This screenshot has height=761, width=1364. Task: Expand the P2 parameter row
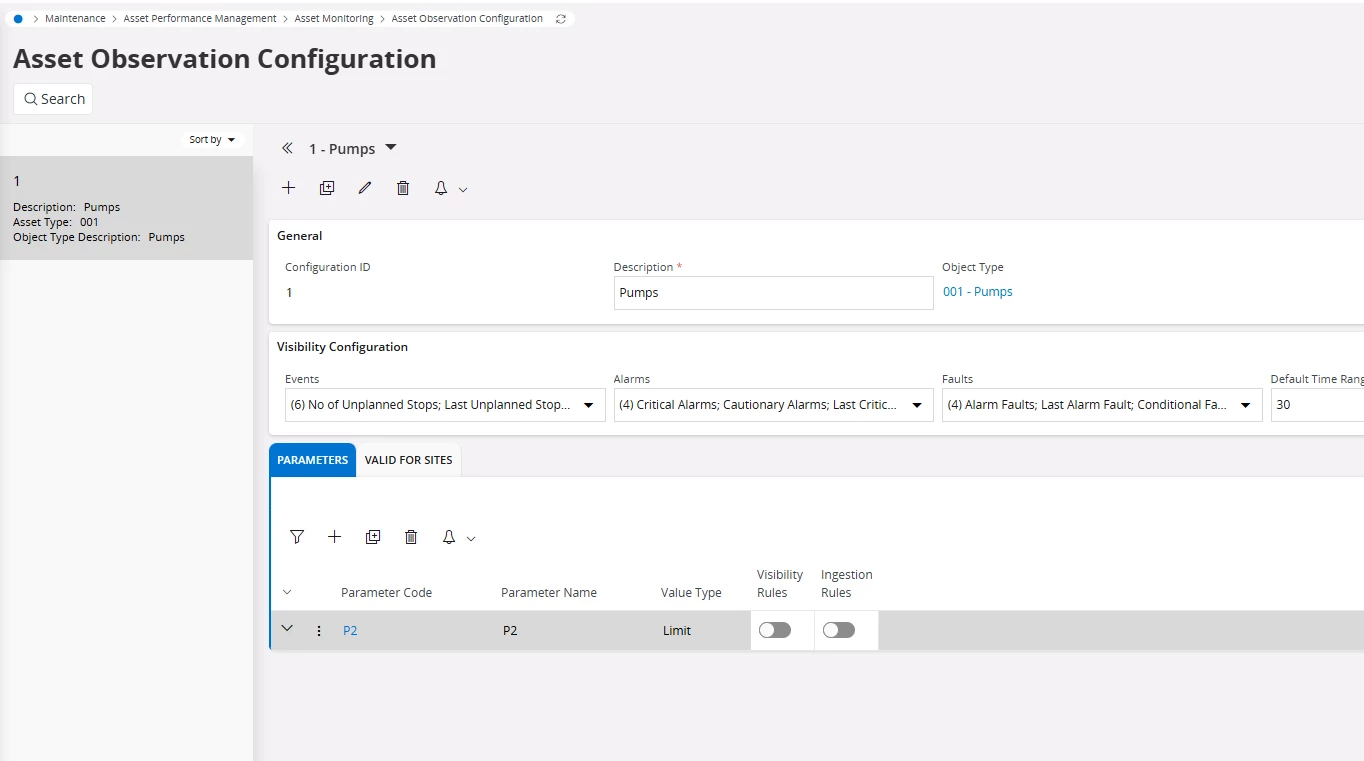click(x=288, y=629)
